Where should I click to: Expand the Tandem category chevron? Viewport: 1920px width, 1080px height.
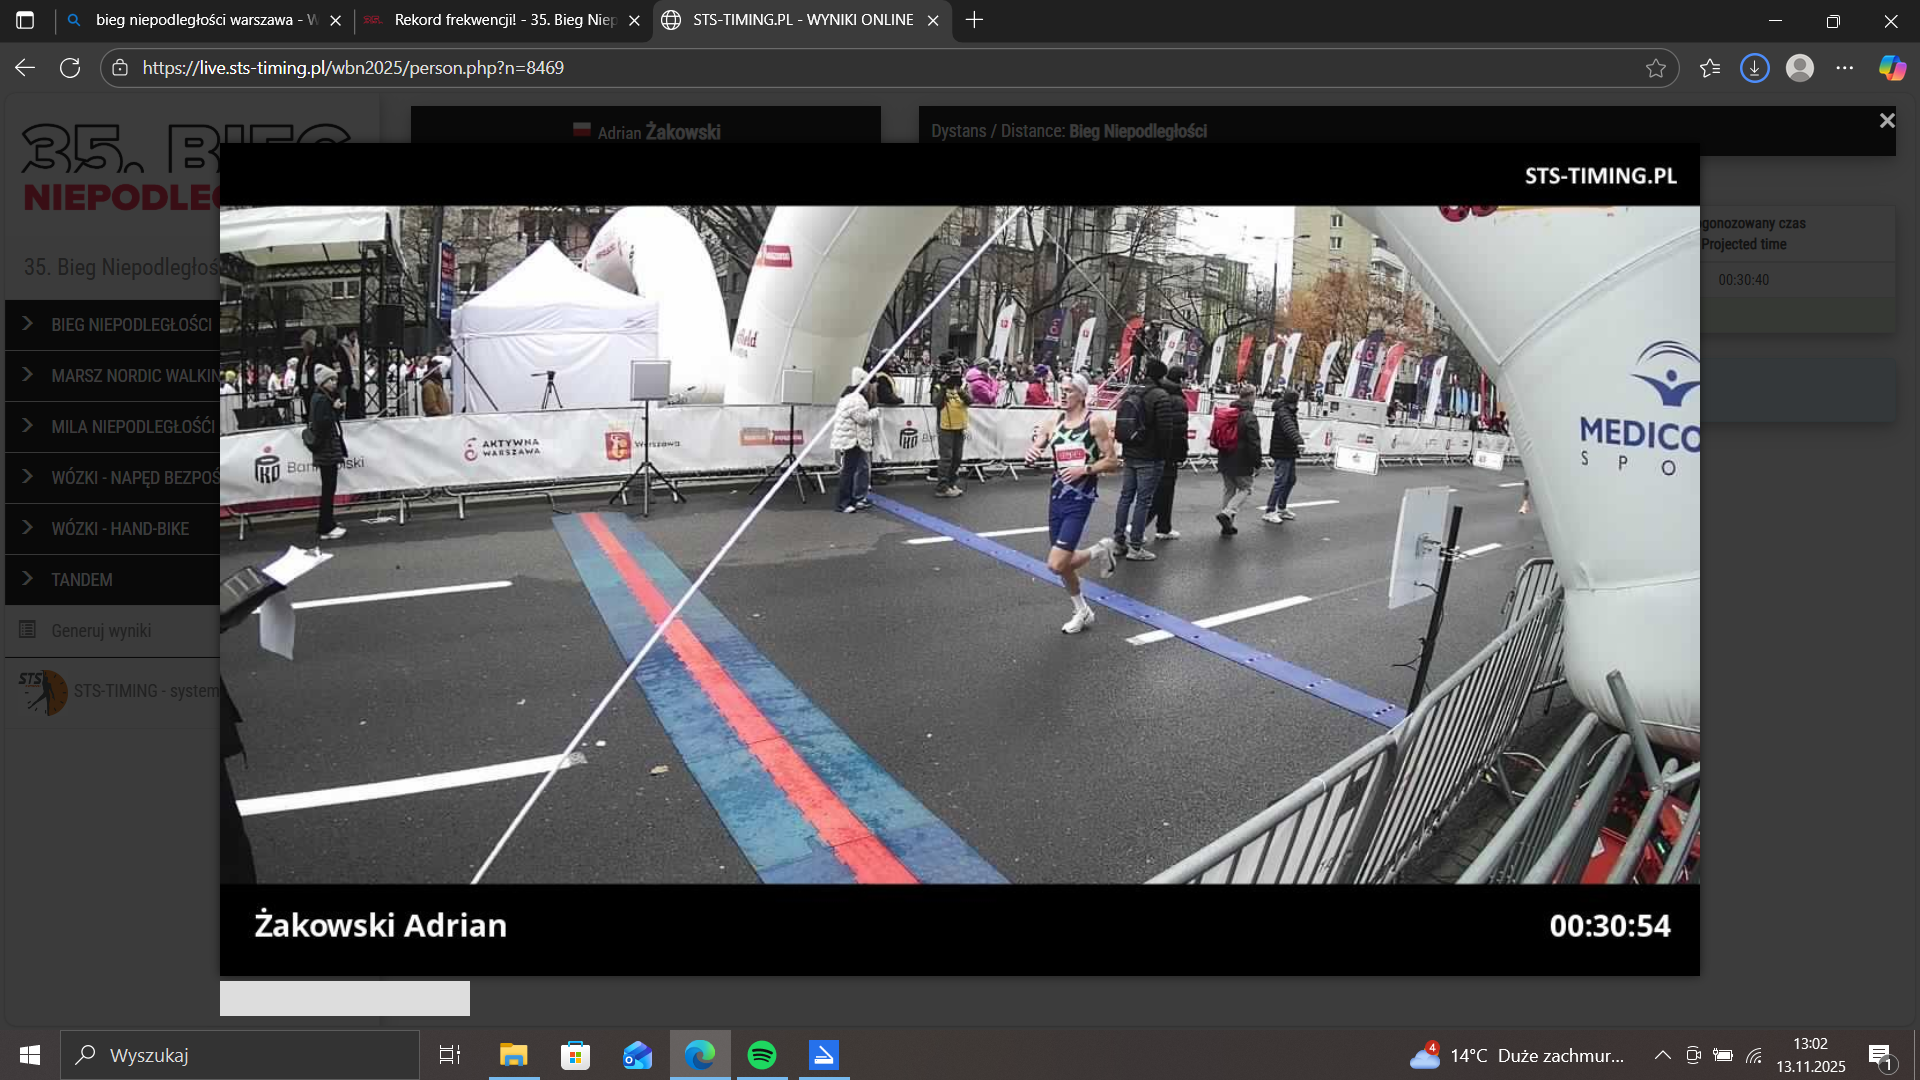28,579
